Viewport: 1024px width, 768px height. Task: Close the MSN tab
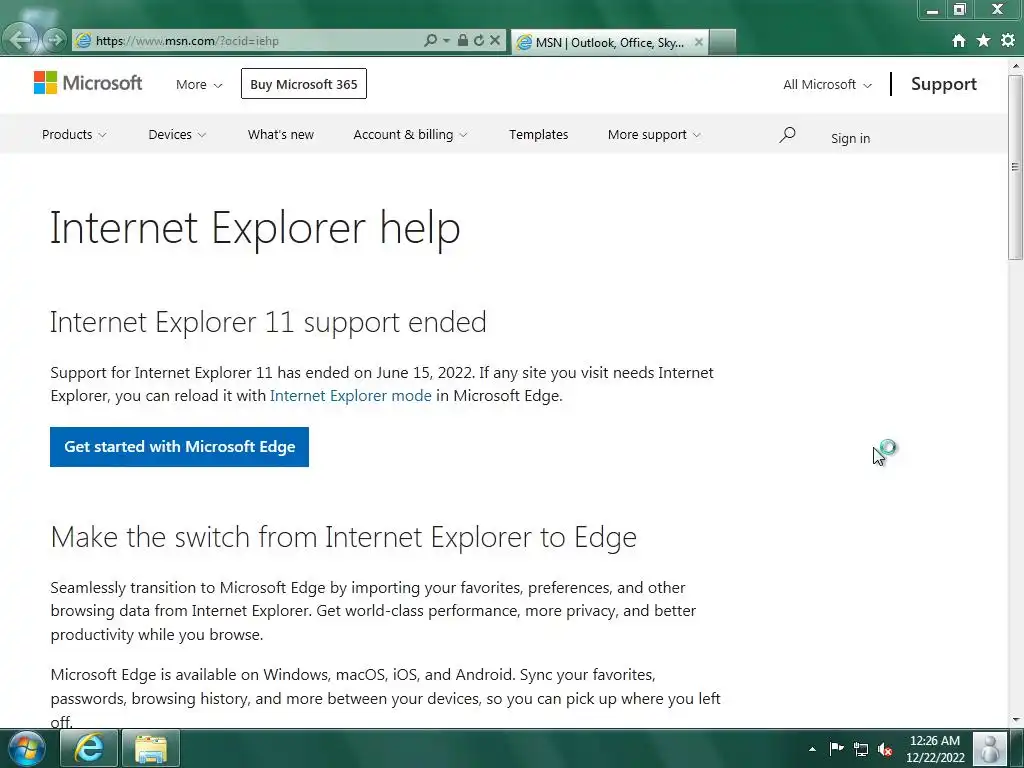pyautogui.click(x=699, y=42)
